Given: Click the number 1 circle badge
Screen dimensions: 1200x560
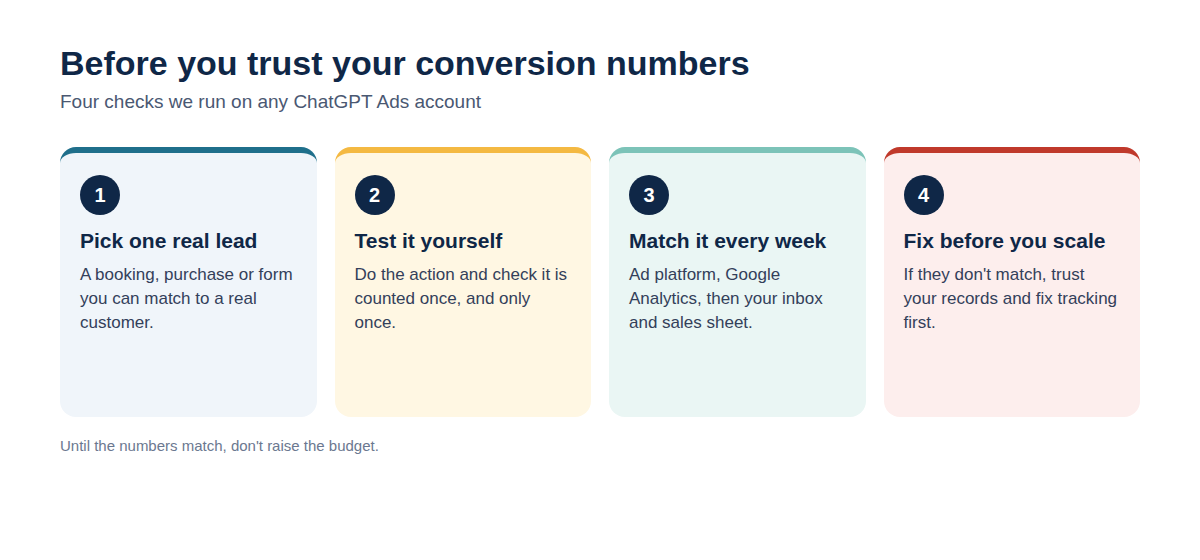Looking at the screenshot, I should 100,195.
